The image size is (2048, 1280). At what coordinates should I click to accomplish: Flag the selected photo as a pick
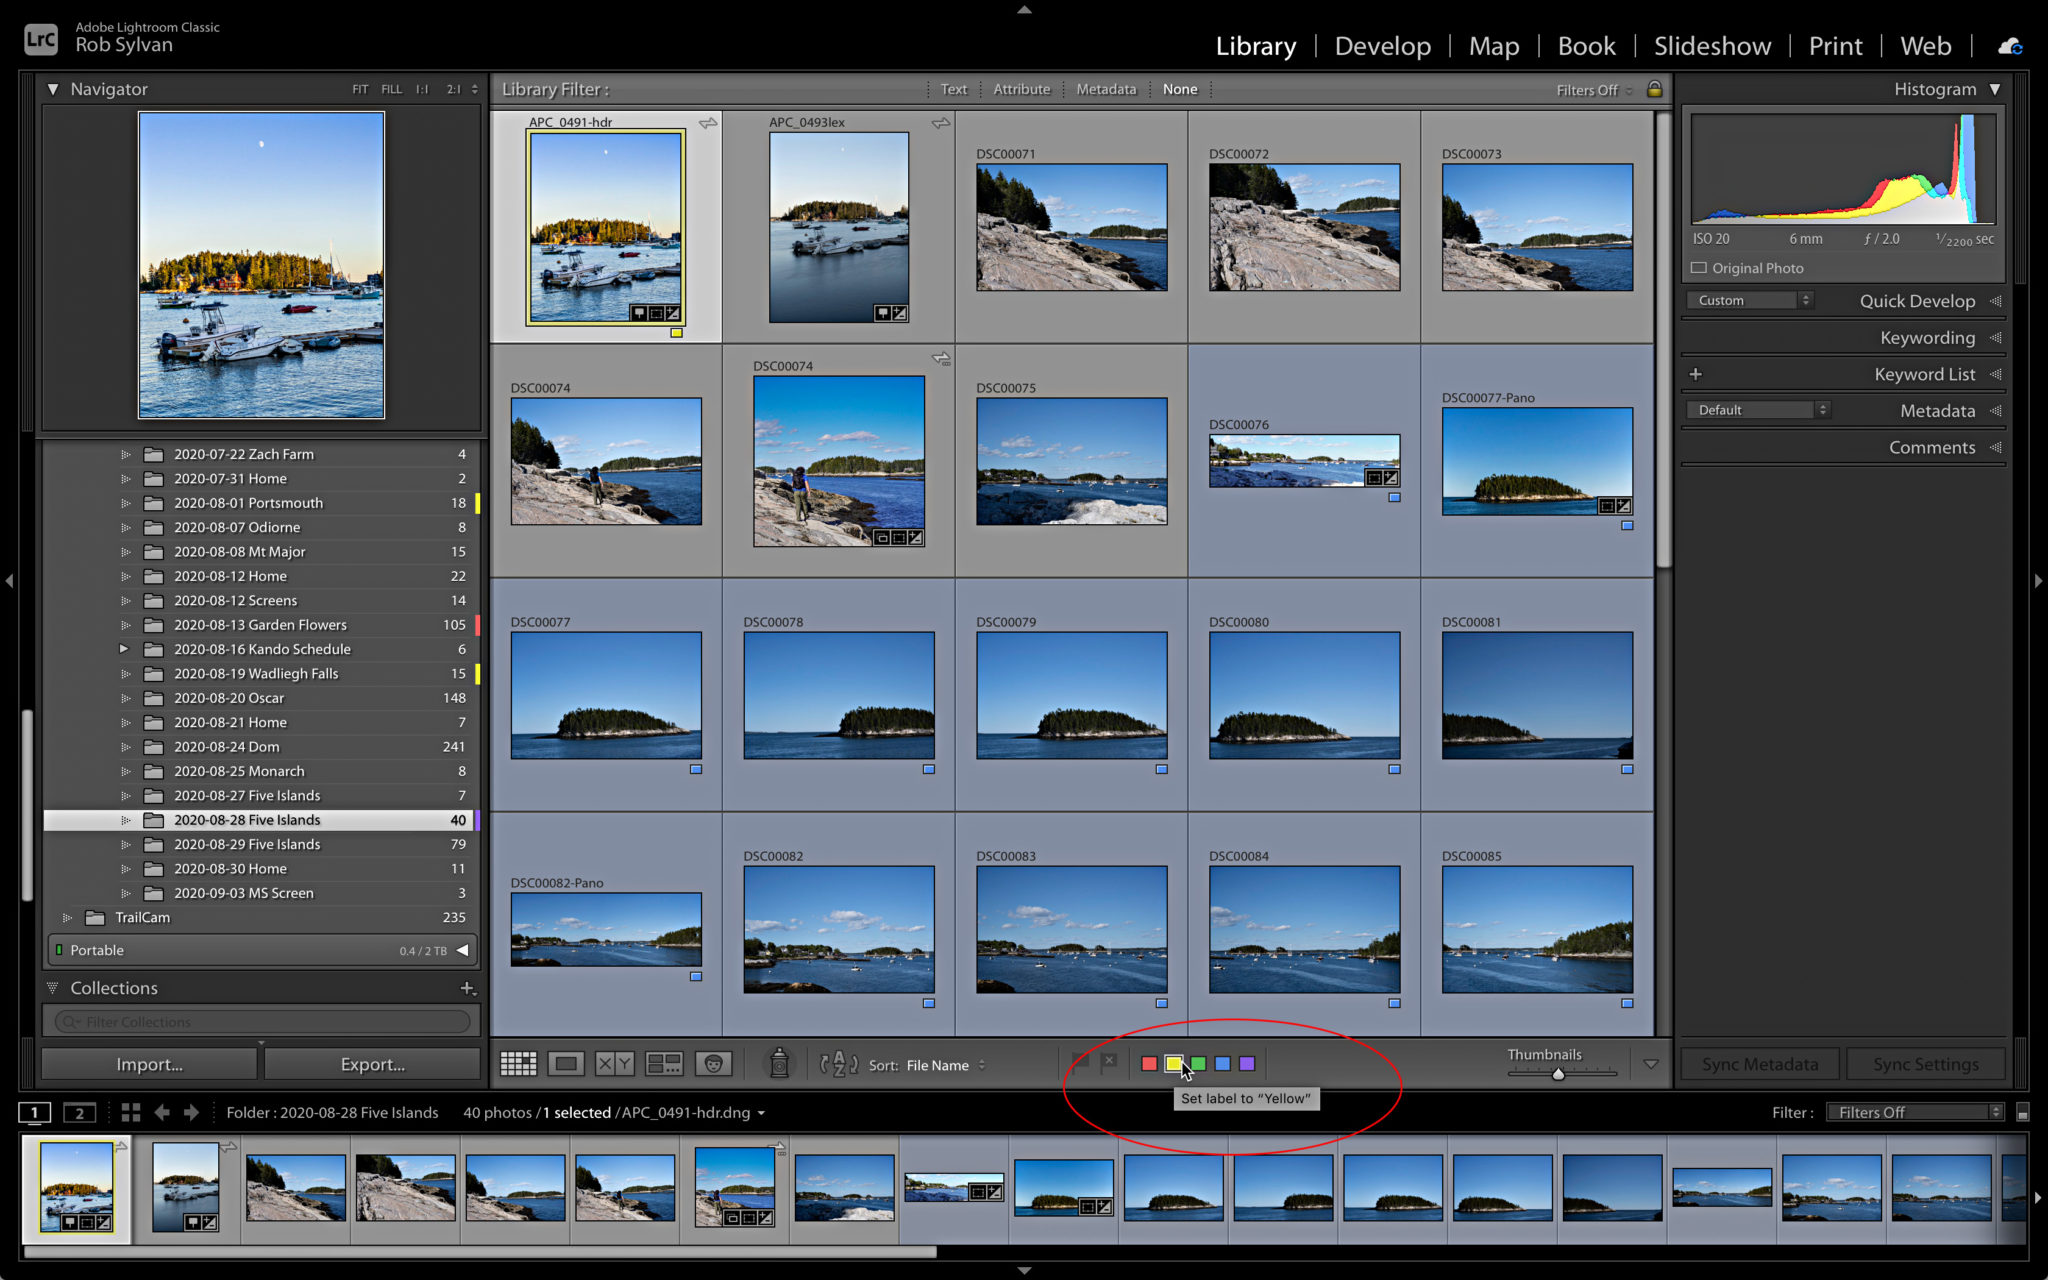1080,1063
